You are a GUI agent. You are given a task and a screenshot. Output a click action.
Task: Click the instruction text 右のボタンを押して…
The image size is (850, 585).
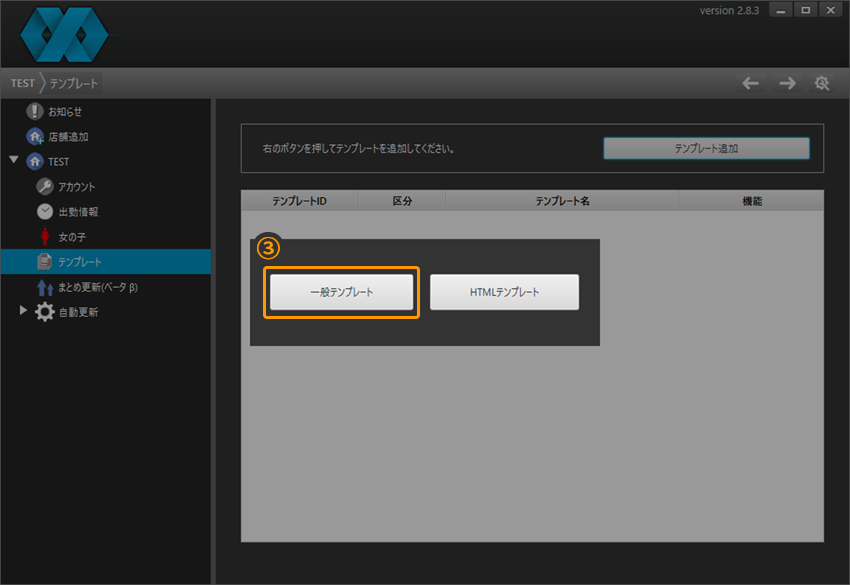pos(358,149)
